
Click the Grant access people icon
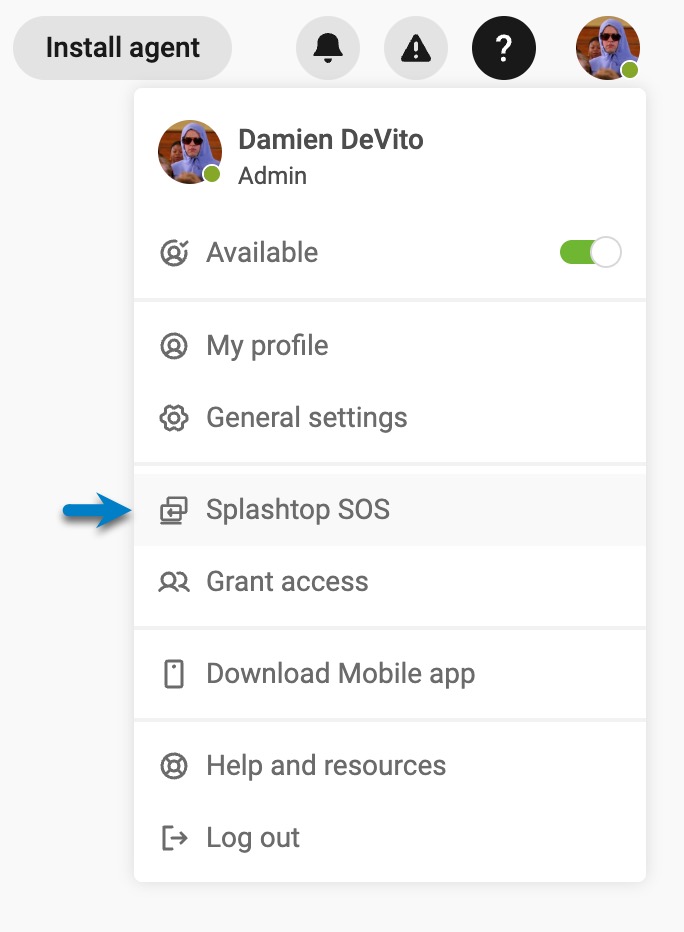coord(174,582)
